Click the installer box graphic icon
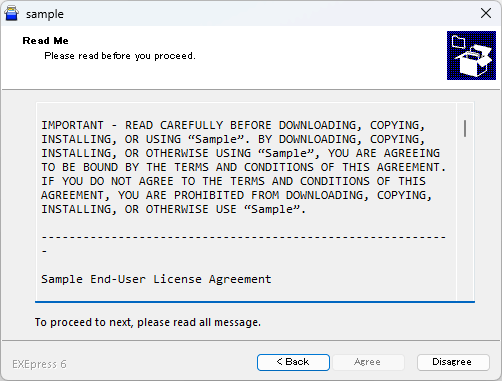502x381 pixels. pos(471,56)
